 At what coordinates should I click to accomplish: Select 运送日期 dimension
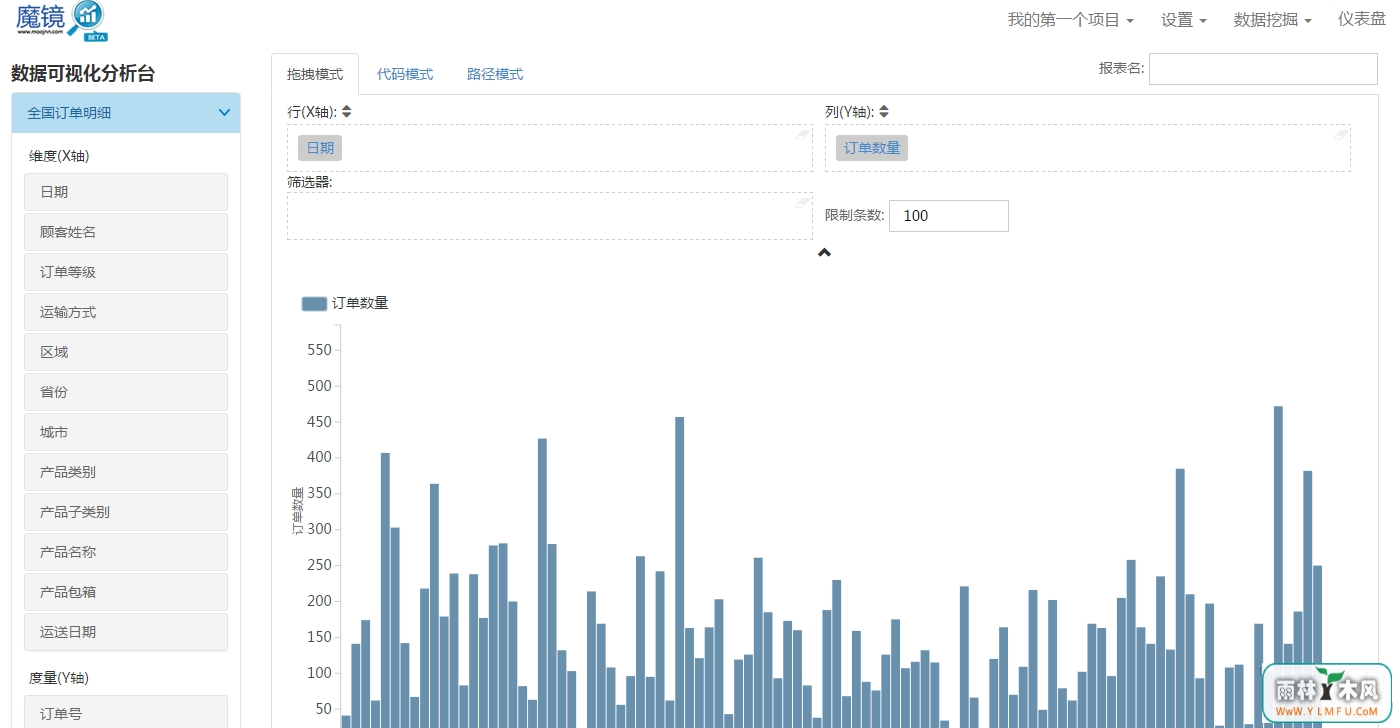point(126,632)
